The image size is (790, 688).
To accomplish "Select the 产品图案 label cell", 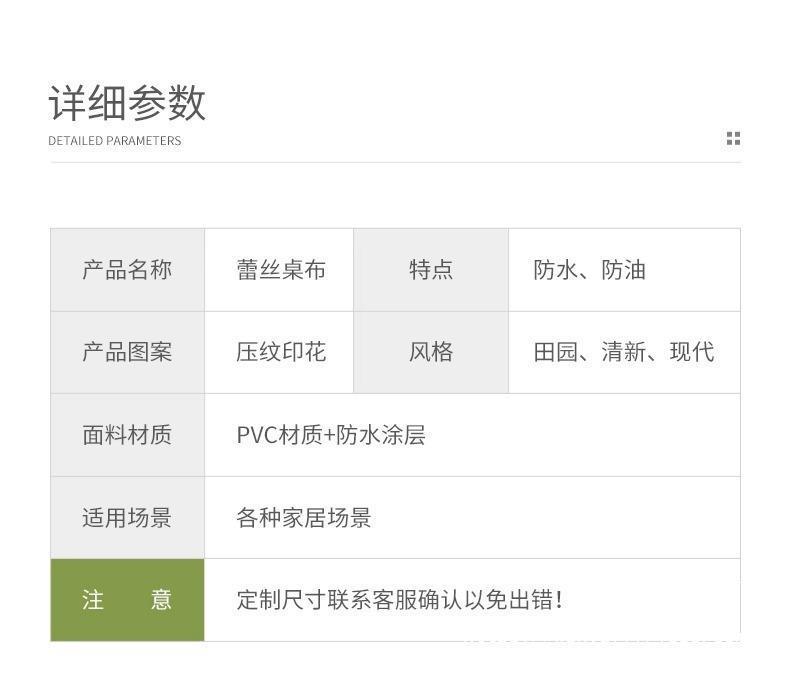I will coord(127,352).
